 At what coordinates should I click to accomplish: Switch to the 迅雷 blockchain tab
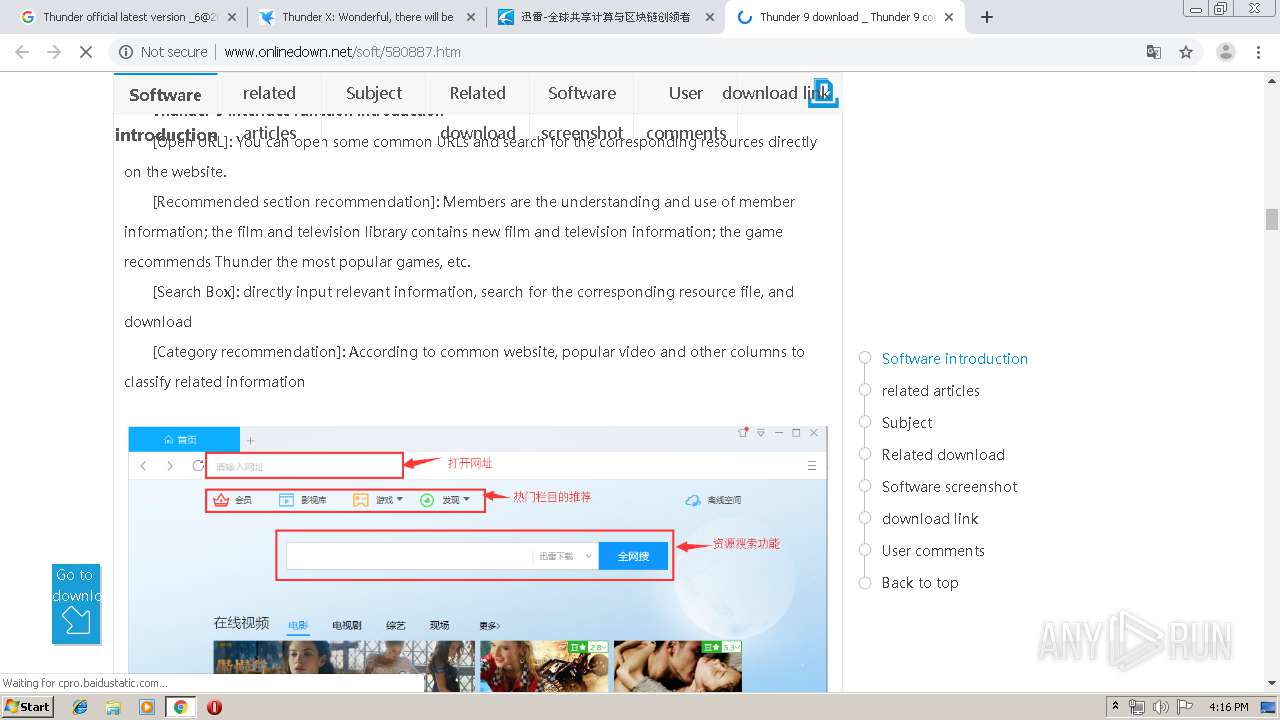coord(604,17)
